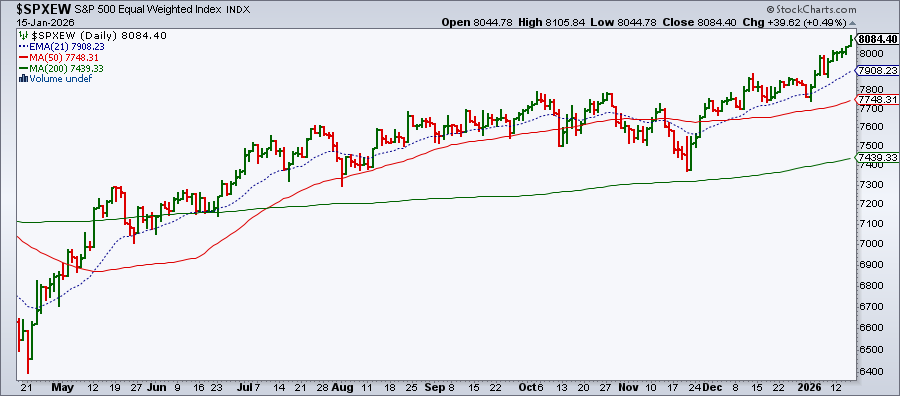Viewport: 900px width, 396px height.
Task: Click the MA(50) 7748.31 legend entry
Action: (x=65, y=58)
